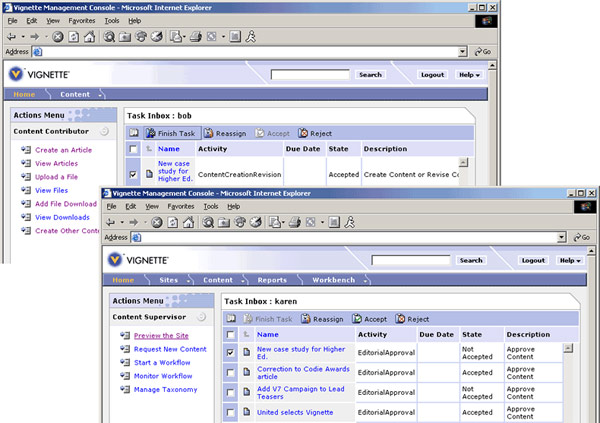The width and height of the screenshot is (600, 423).
Task: Click the Stop icon in bob's browser toolbar
Action: [x=58, y=37]
